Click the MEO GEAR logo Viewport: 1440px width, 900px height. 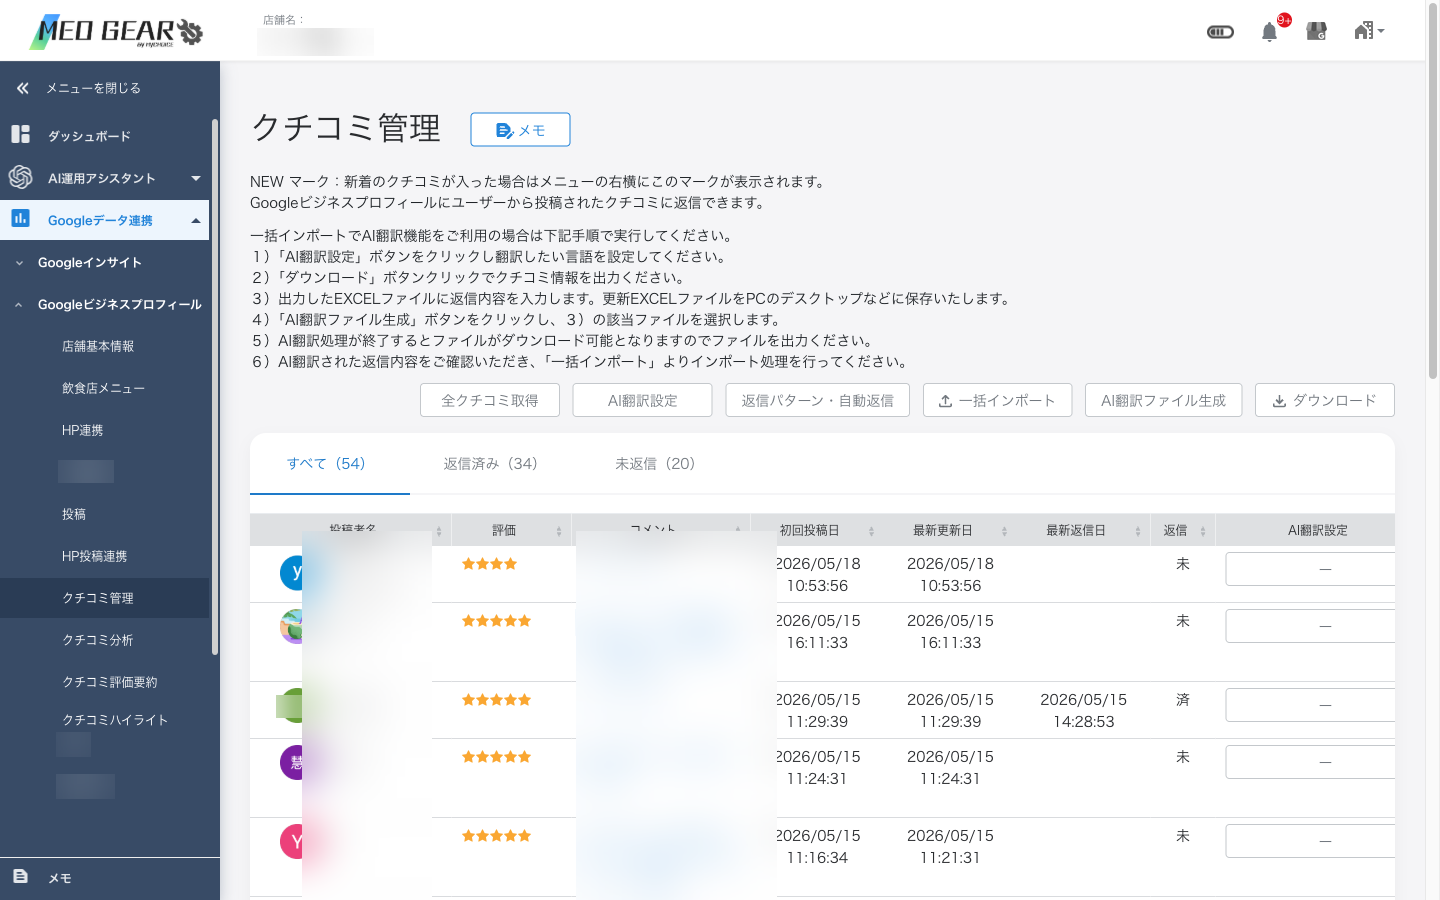(x=116, y=31)
